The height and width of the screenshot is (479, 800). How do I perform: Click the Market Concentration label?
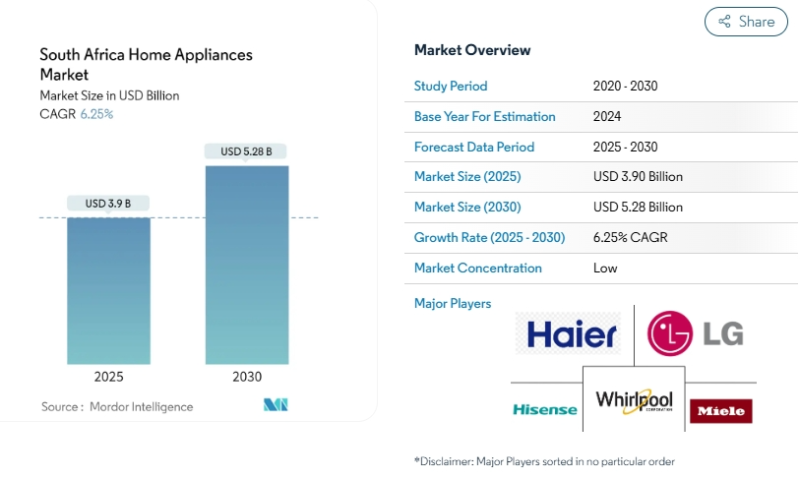coord(478,268)
